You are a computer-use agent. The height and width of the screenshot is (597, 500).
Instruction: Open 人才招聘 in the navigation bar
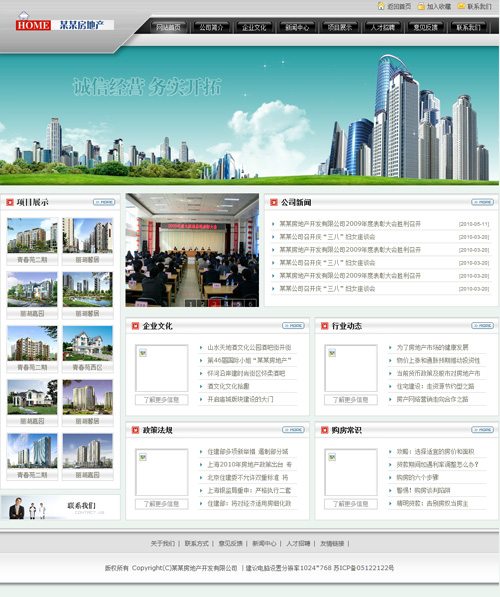click(383, 27)
